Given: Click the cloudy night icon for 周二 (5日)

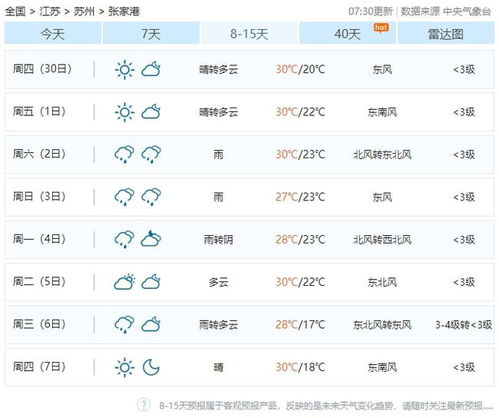Looking at the screenshot, I should coord(151,282).
